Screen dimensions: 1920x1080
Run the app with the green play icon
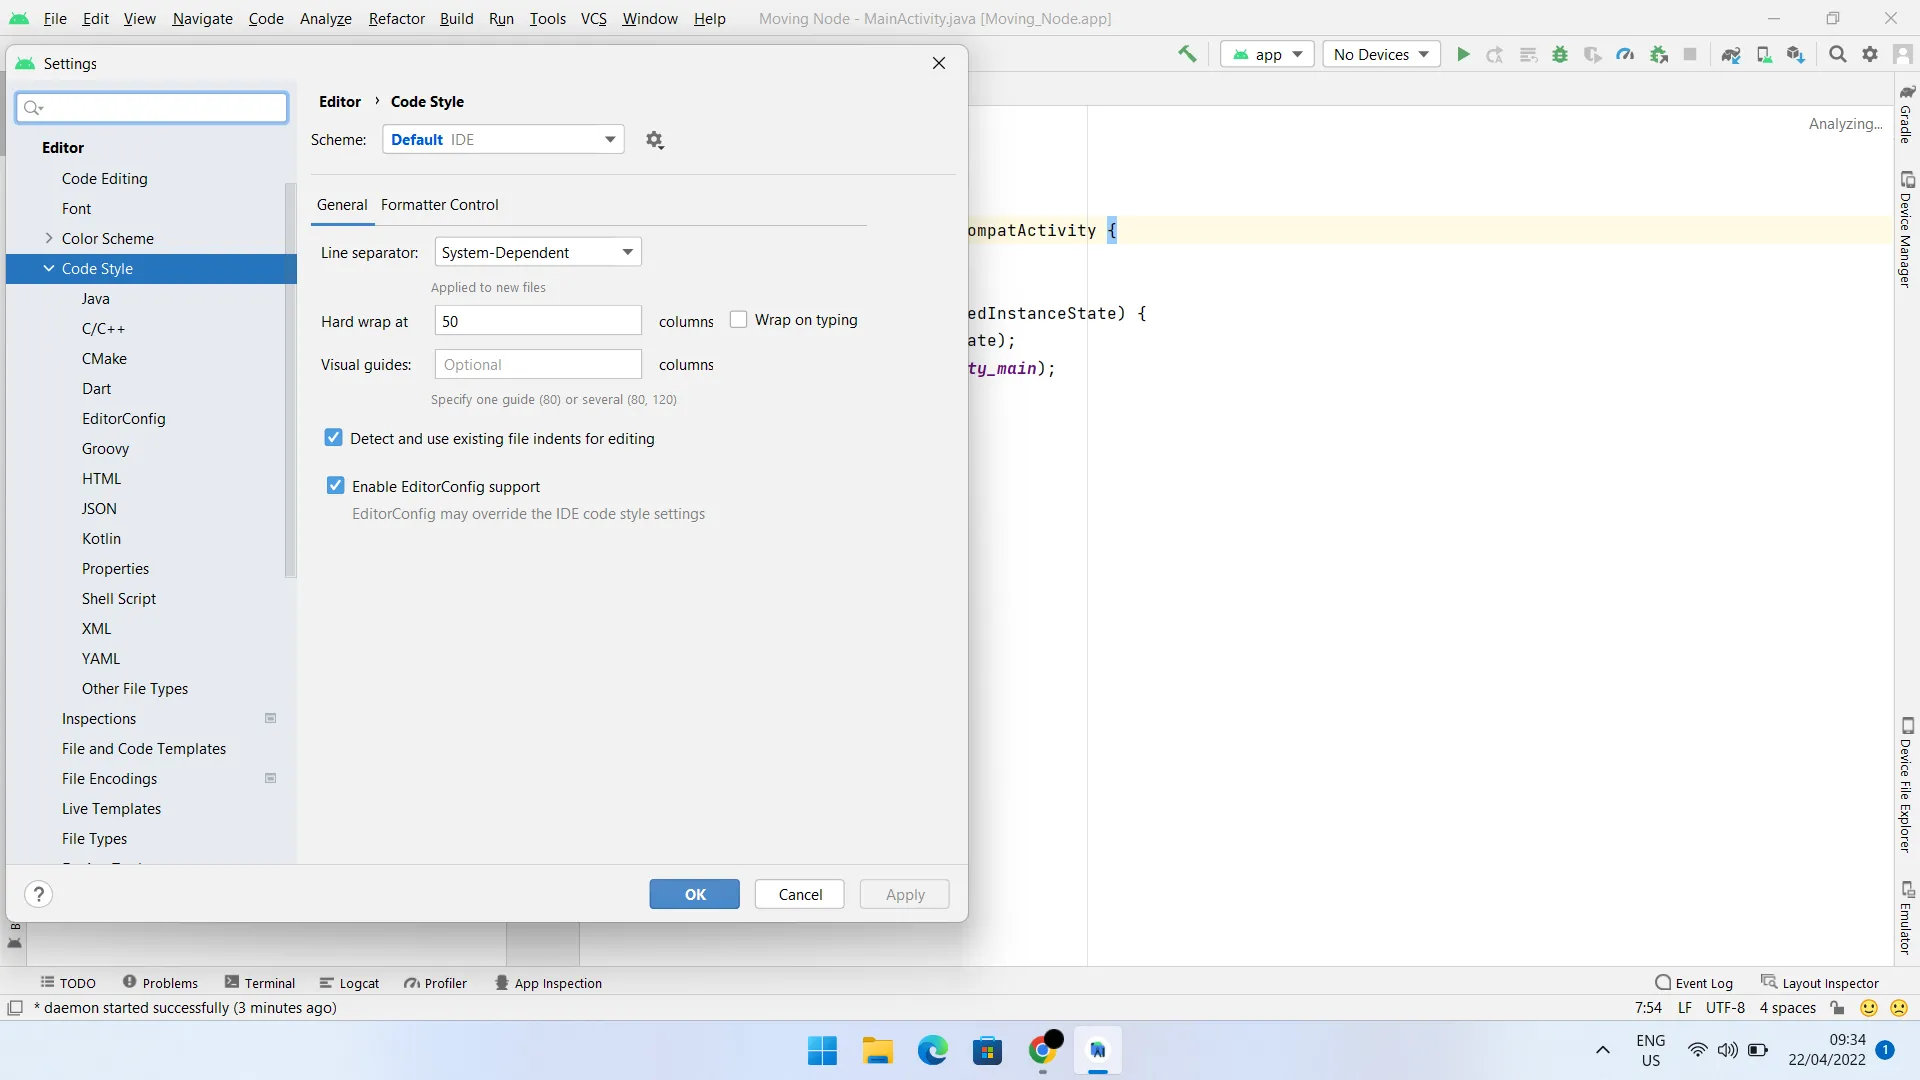coord(1463,54)
